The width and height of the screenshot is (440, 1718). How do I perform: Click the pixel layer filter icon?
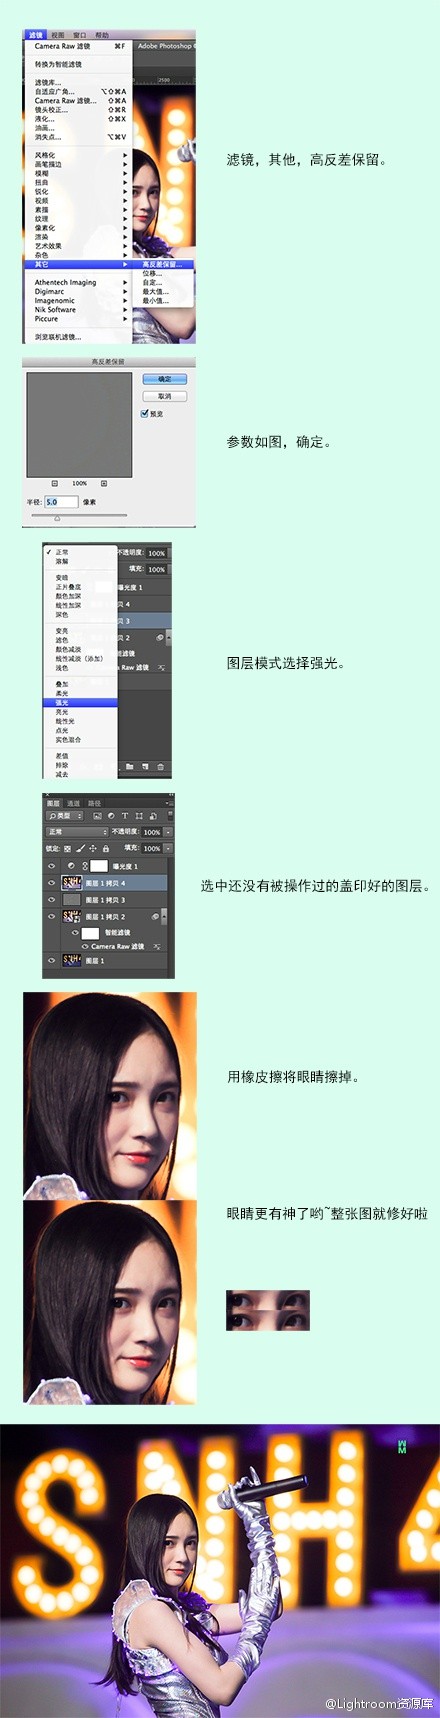(97, 816)
